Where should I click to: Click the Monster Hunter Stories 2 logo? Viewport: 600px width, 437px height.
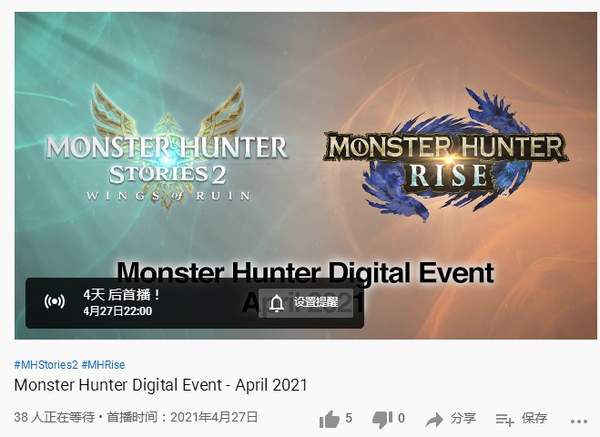pyautogui.click(x=167, y=147)
